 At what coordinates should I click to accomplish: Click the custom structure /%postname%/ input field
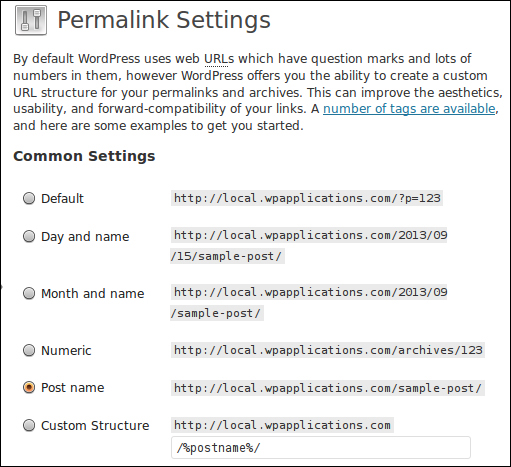[321, 447]
